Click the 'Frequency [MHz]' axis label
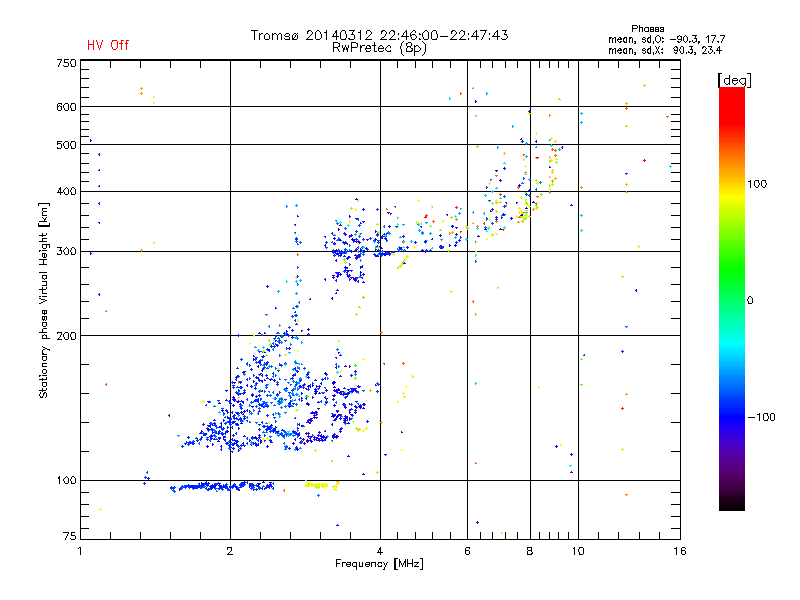This screenshot has height=600, width=800. (379, 564)
